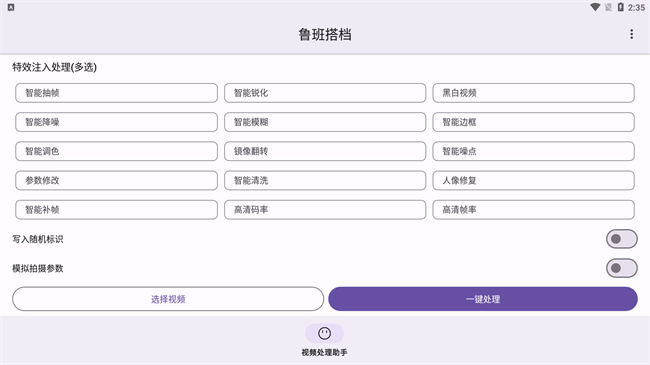Click the Wi-Fi status icon
Viewport: 650px width, 365px height.
pos(595,7)
